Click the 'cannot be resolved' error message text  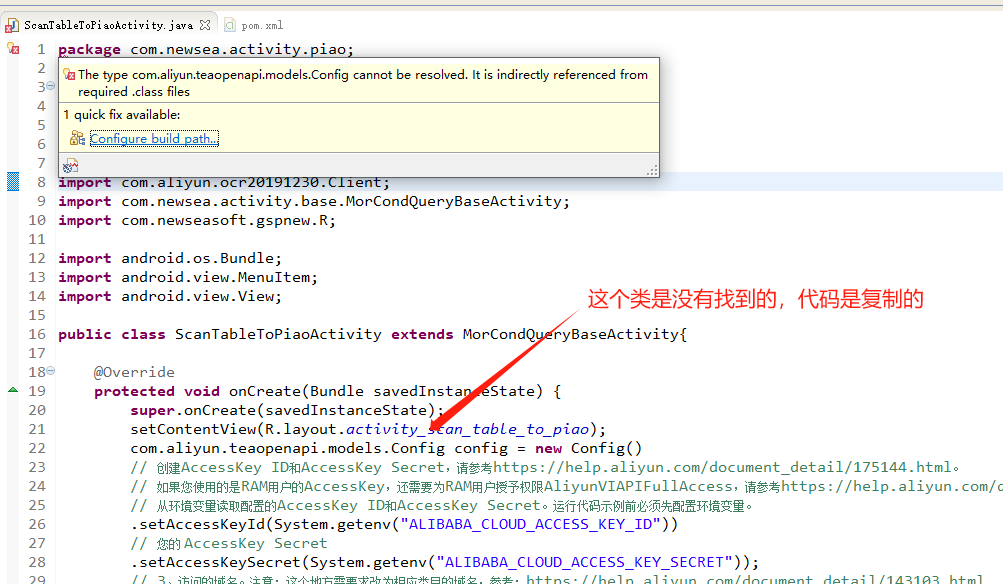pos(363,83)
